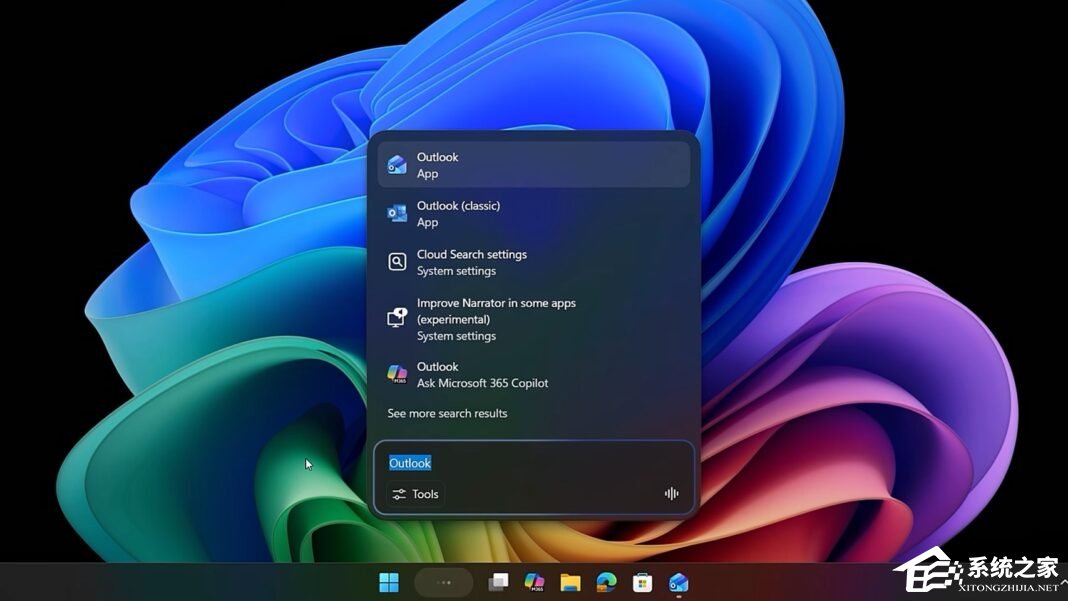1068x601 pixels.
Task: Click the Microsoft 365 Copilot icon in results
Action: [397, 374]
